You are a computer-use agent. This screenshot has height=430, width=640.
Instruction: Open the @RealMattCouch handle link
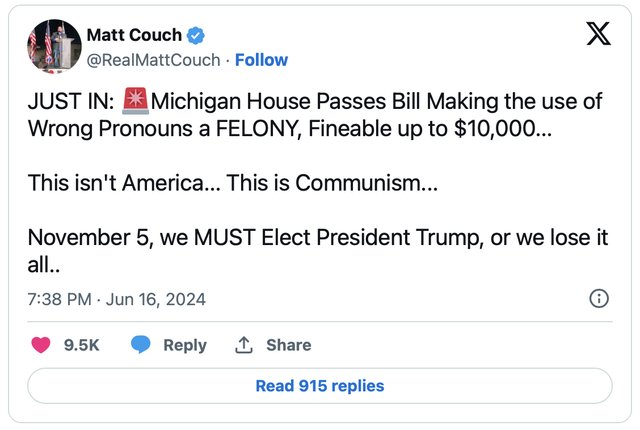(x=153, y=60)
